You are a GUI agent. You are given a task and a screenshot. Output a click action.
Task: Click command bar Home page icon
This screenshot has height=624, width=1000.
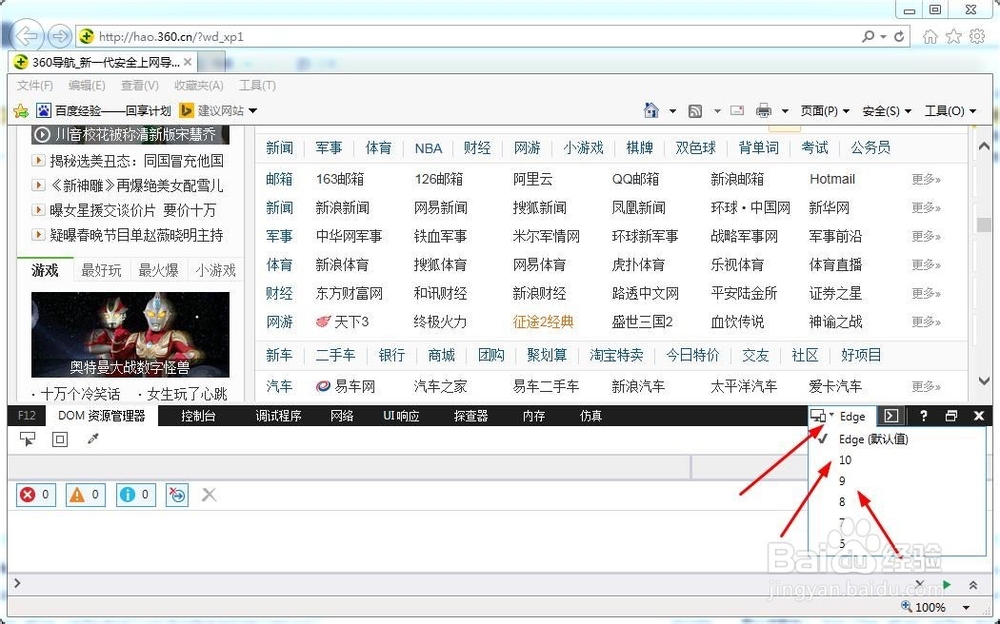(651, 110)
